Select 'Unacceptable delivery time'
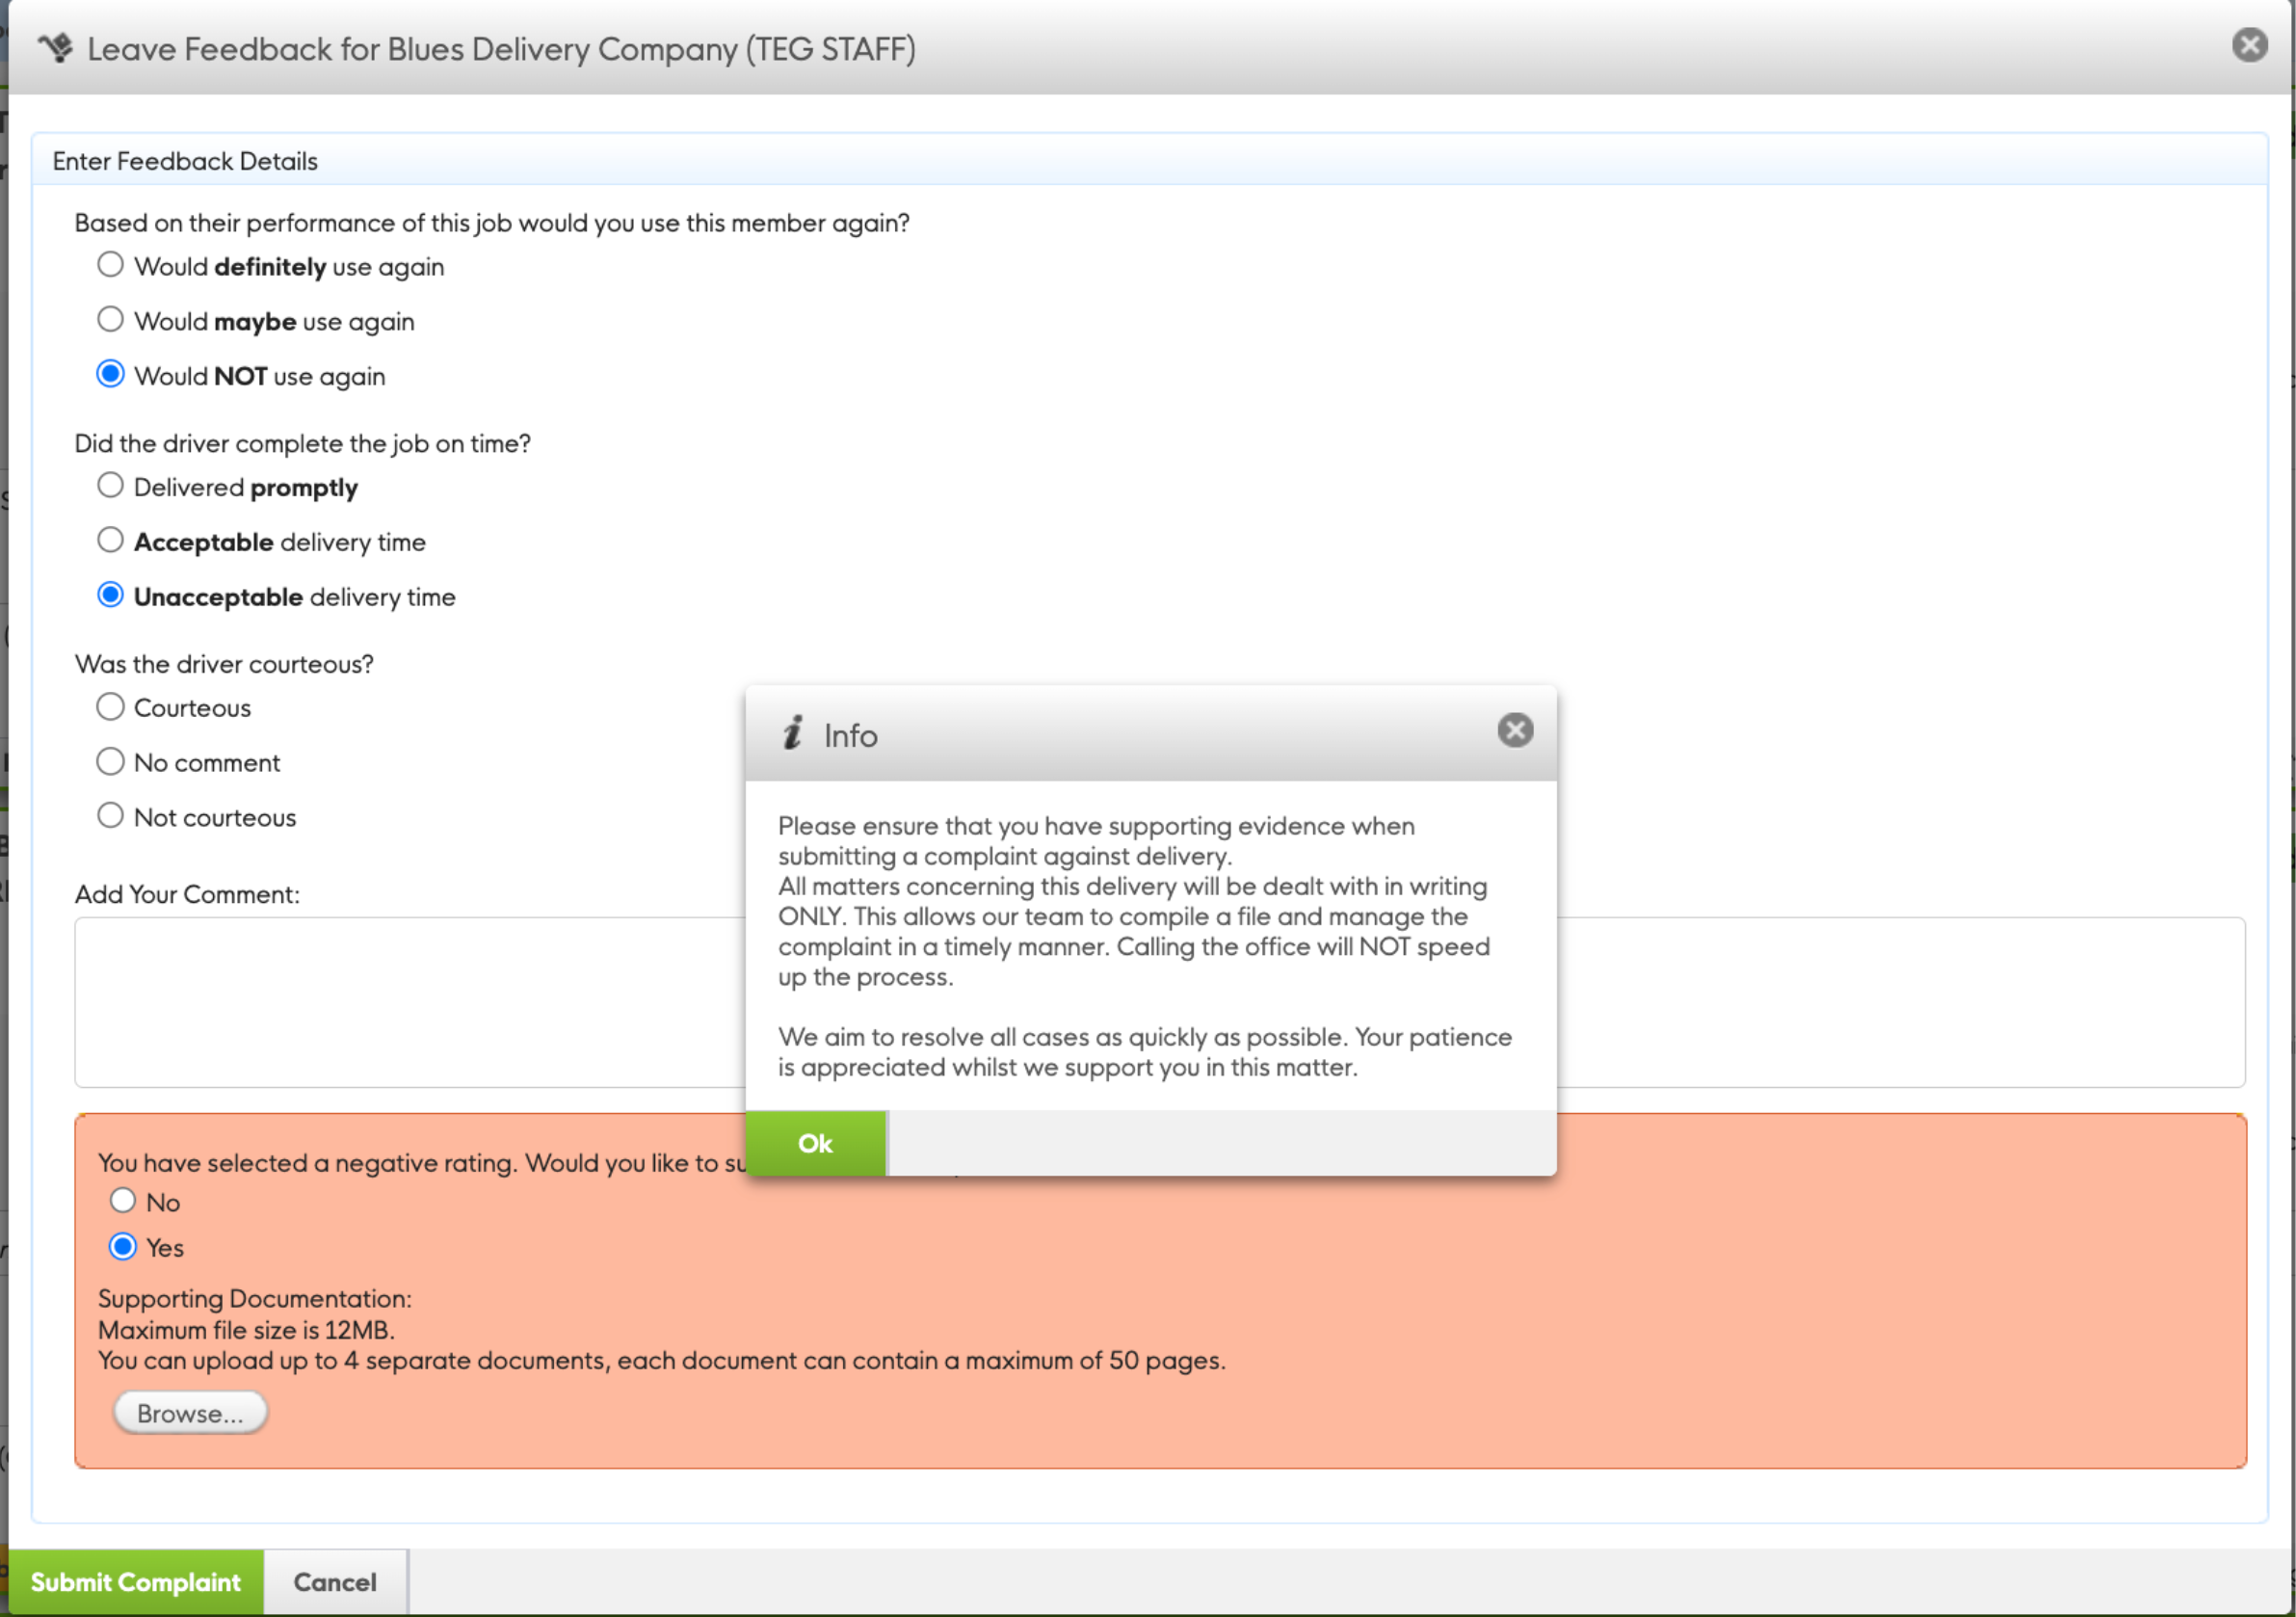Viewport: 2296px width, 1617px height. pyautogui.click(x=111, y=596)
